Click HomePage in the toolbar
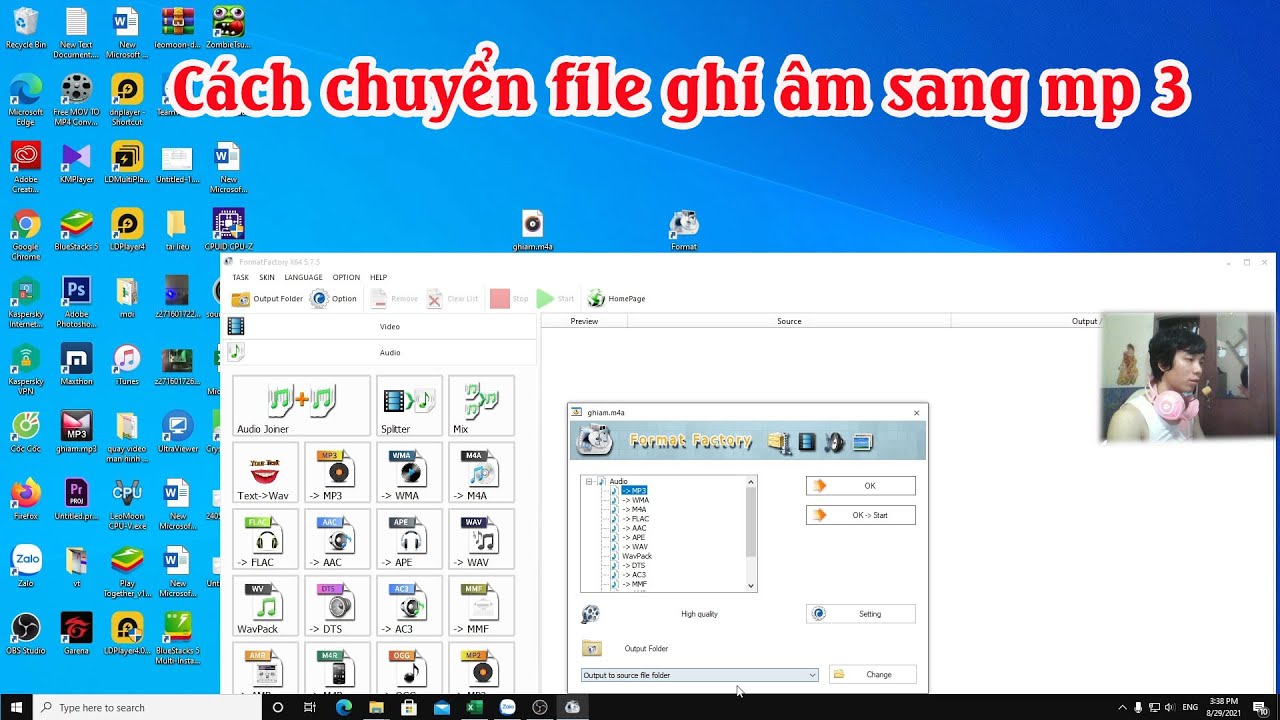 [616, 299]
